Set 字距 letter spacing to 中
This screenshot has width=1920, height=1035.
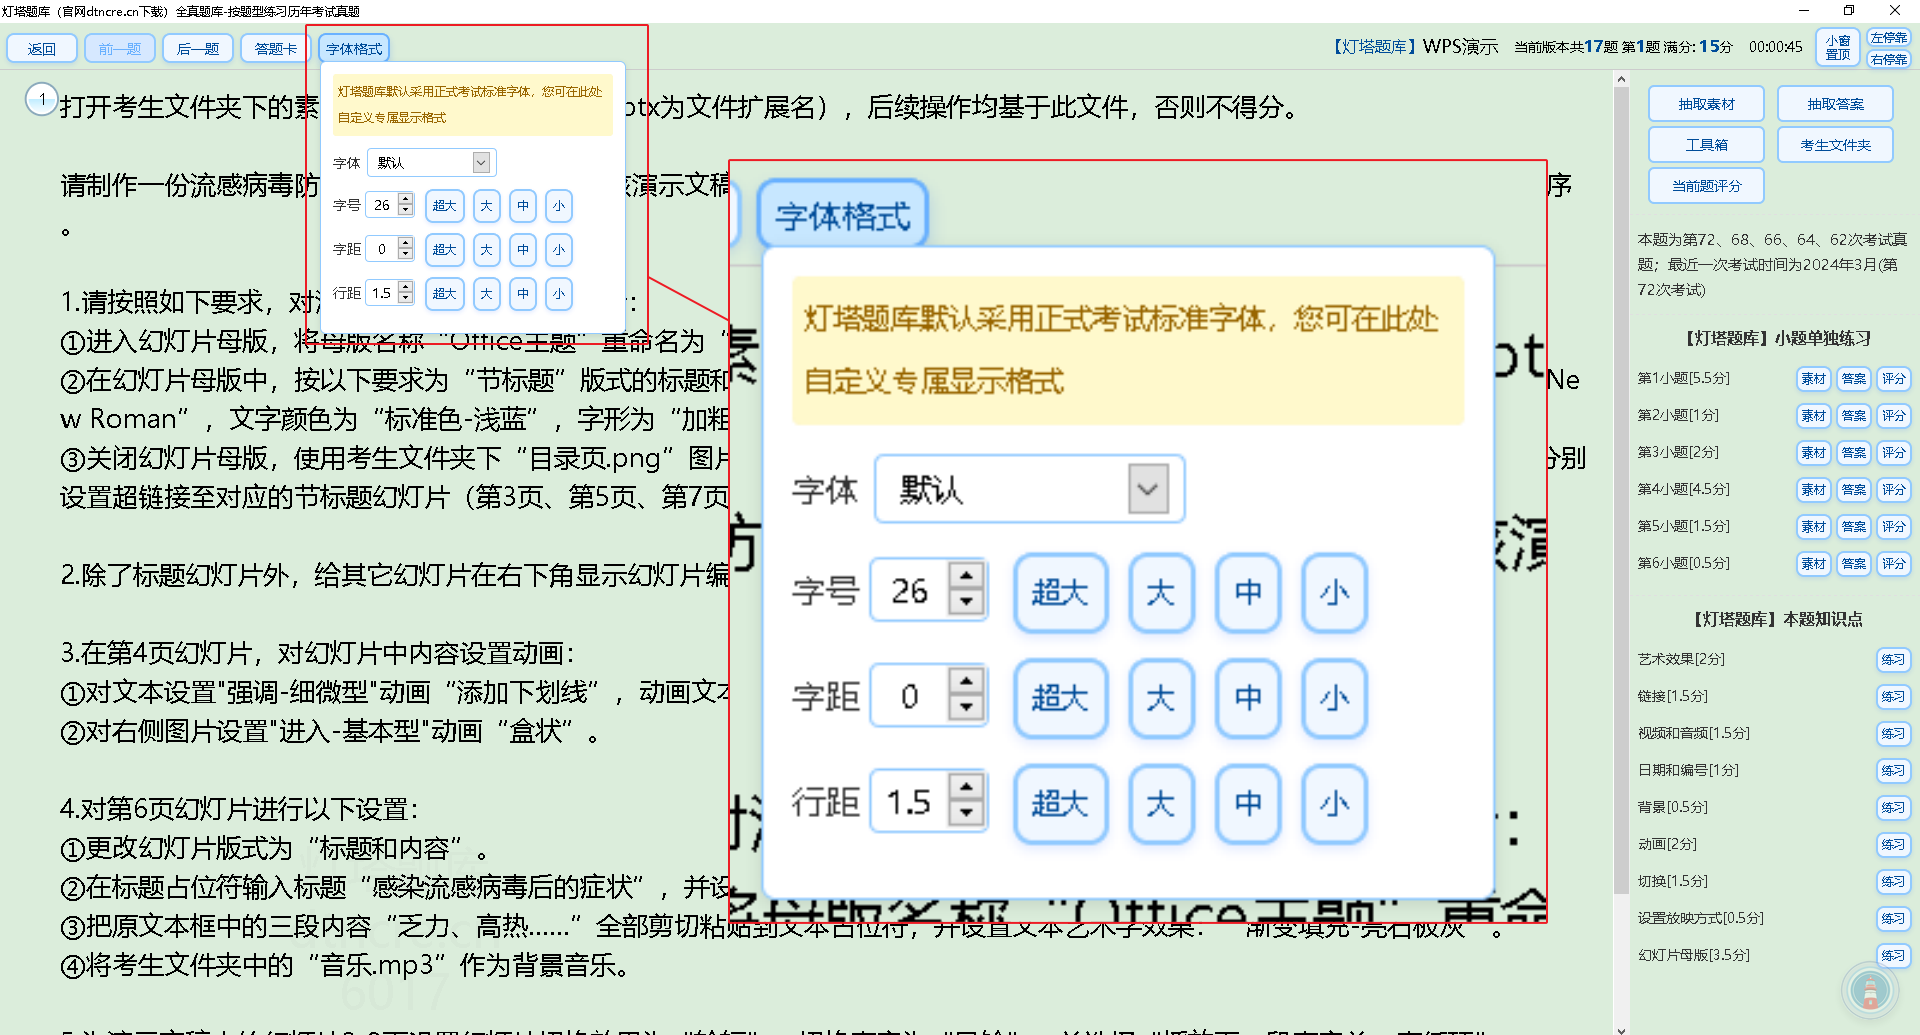pyautogui.click(x=523, y=250)
